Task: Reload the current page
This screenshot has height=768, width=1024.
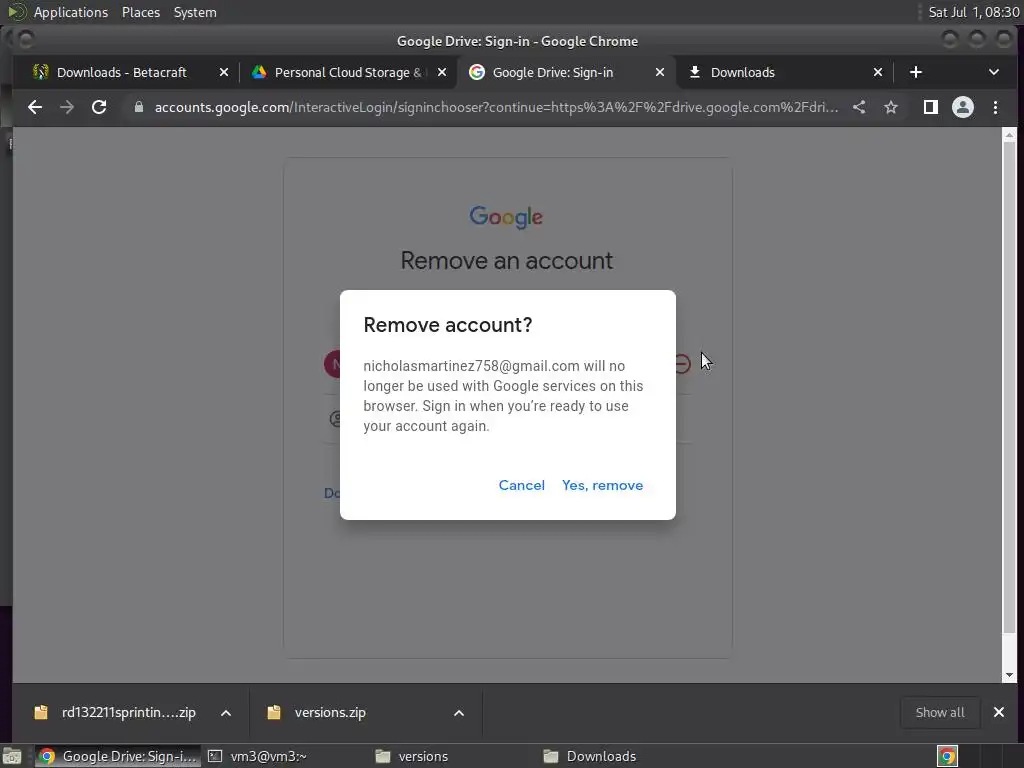Action: pyautogui.click(x=99, y=107)
